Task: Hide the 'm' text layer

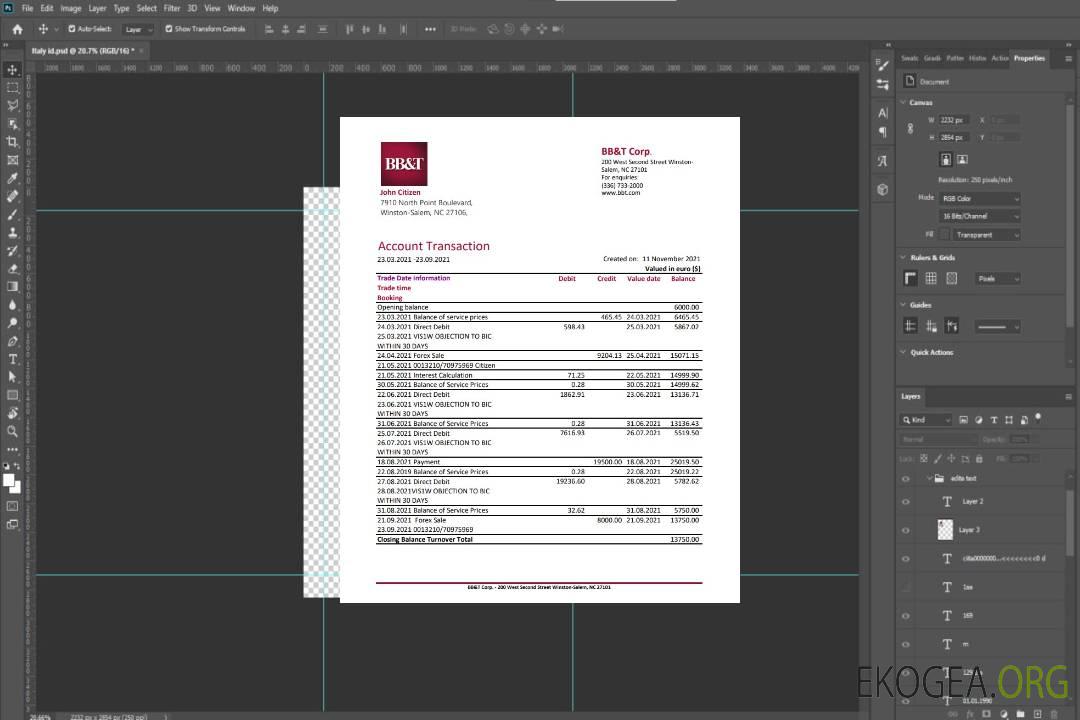Action: 906,645
